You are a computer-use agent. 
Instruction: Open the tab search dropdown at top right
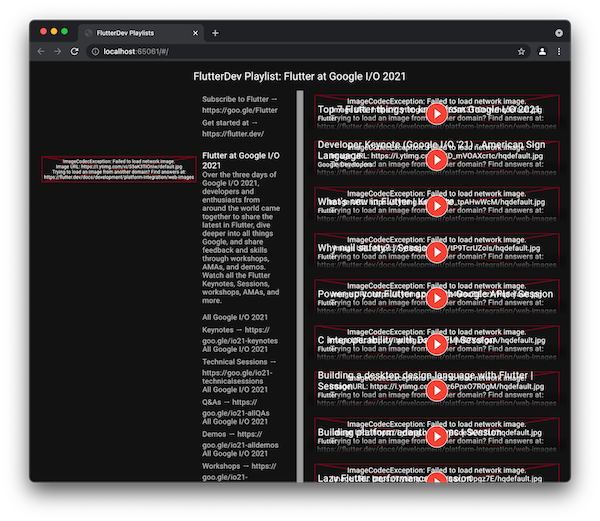pos(559,33)
